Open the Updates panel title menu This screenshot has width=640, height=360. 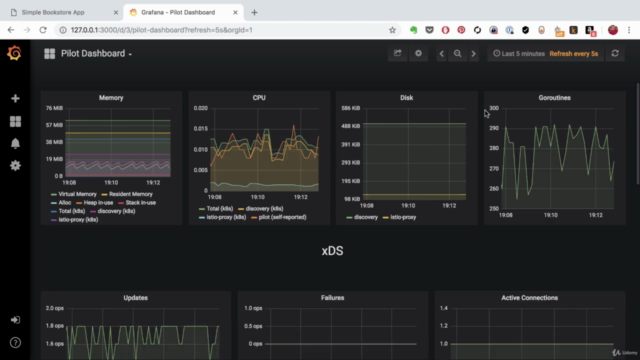136,298
